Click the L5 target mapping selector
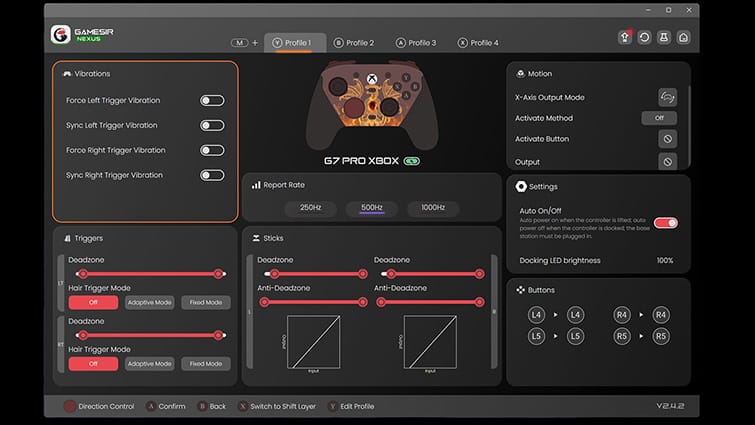Screen dimensions: 755x425 pyautogui.click(x=575, y=336)
